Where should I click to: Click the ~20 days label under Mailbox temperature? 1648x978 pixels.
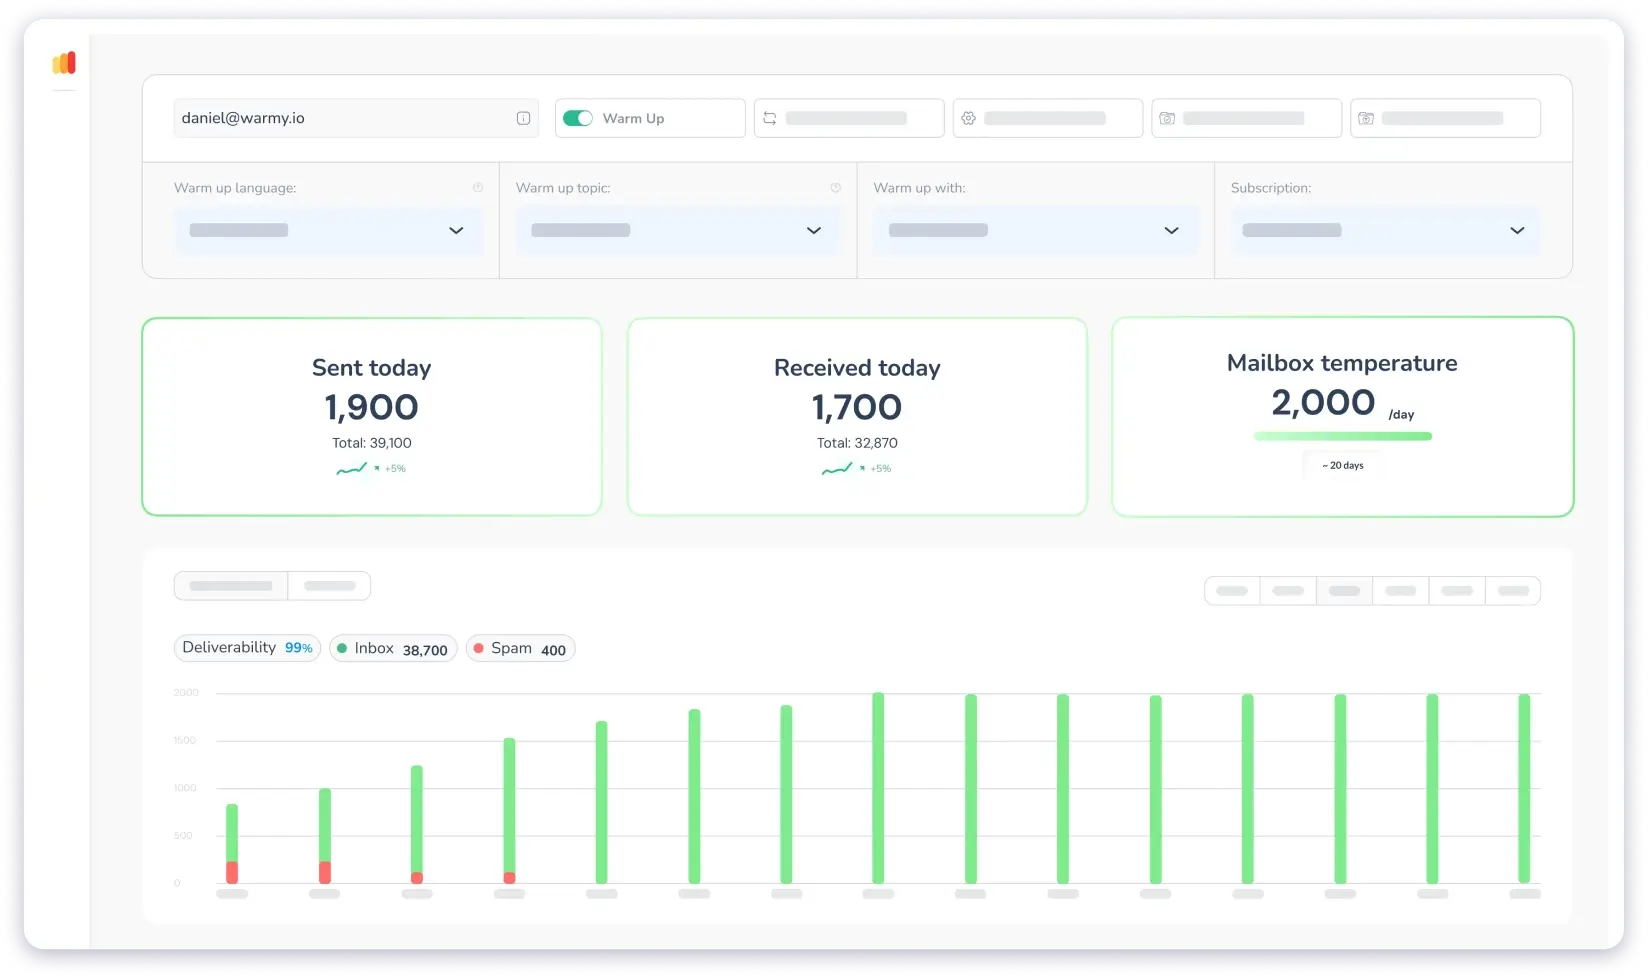pyautogui.click(x=1341, y=464)
